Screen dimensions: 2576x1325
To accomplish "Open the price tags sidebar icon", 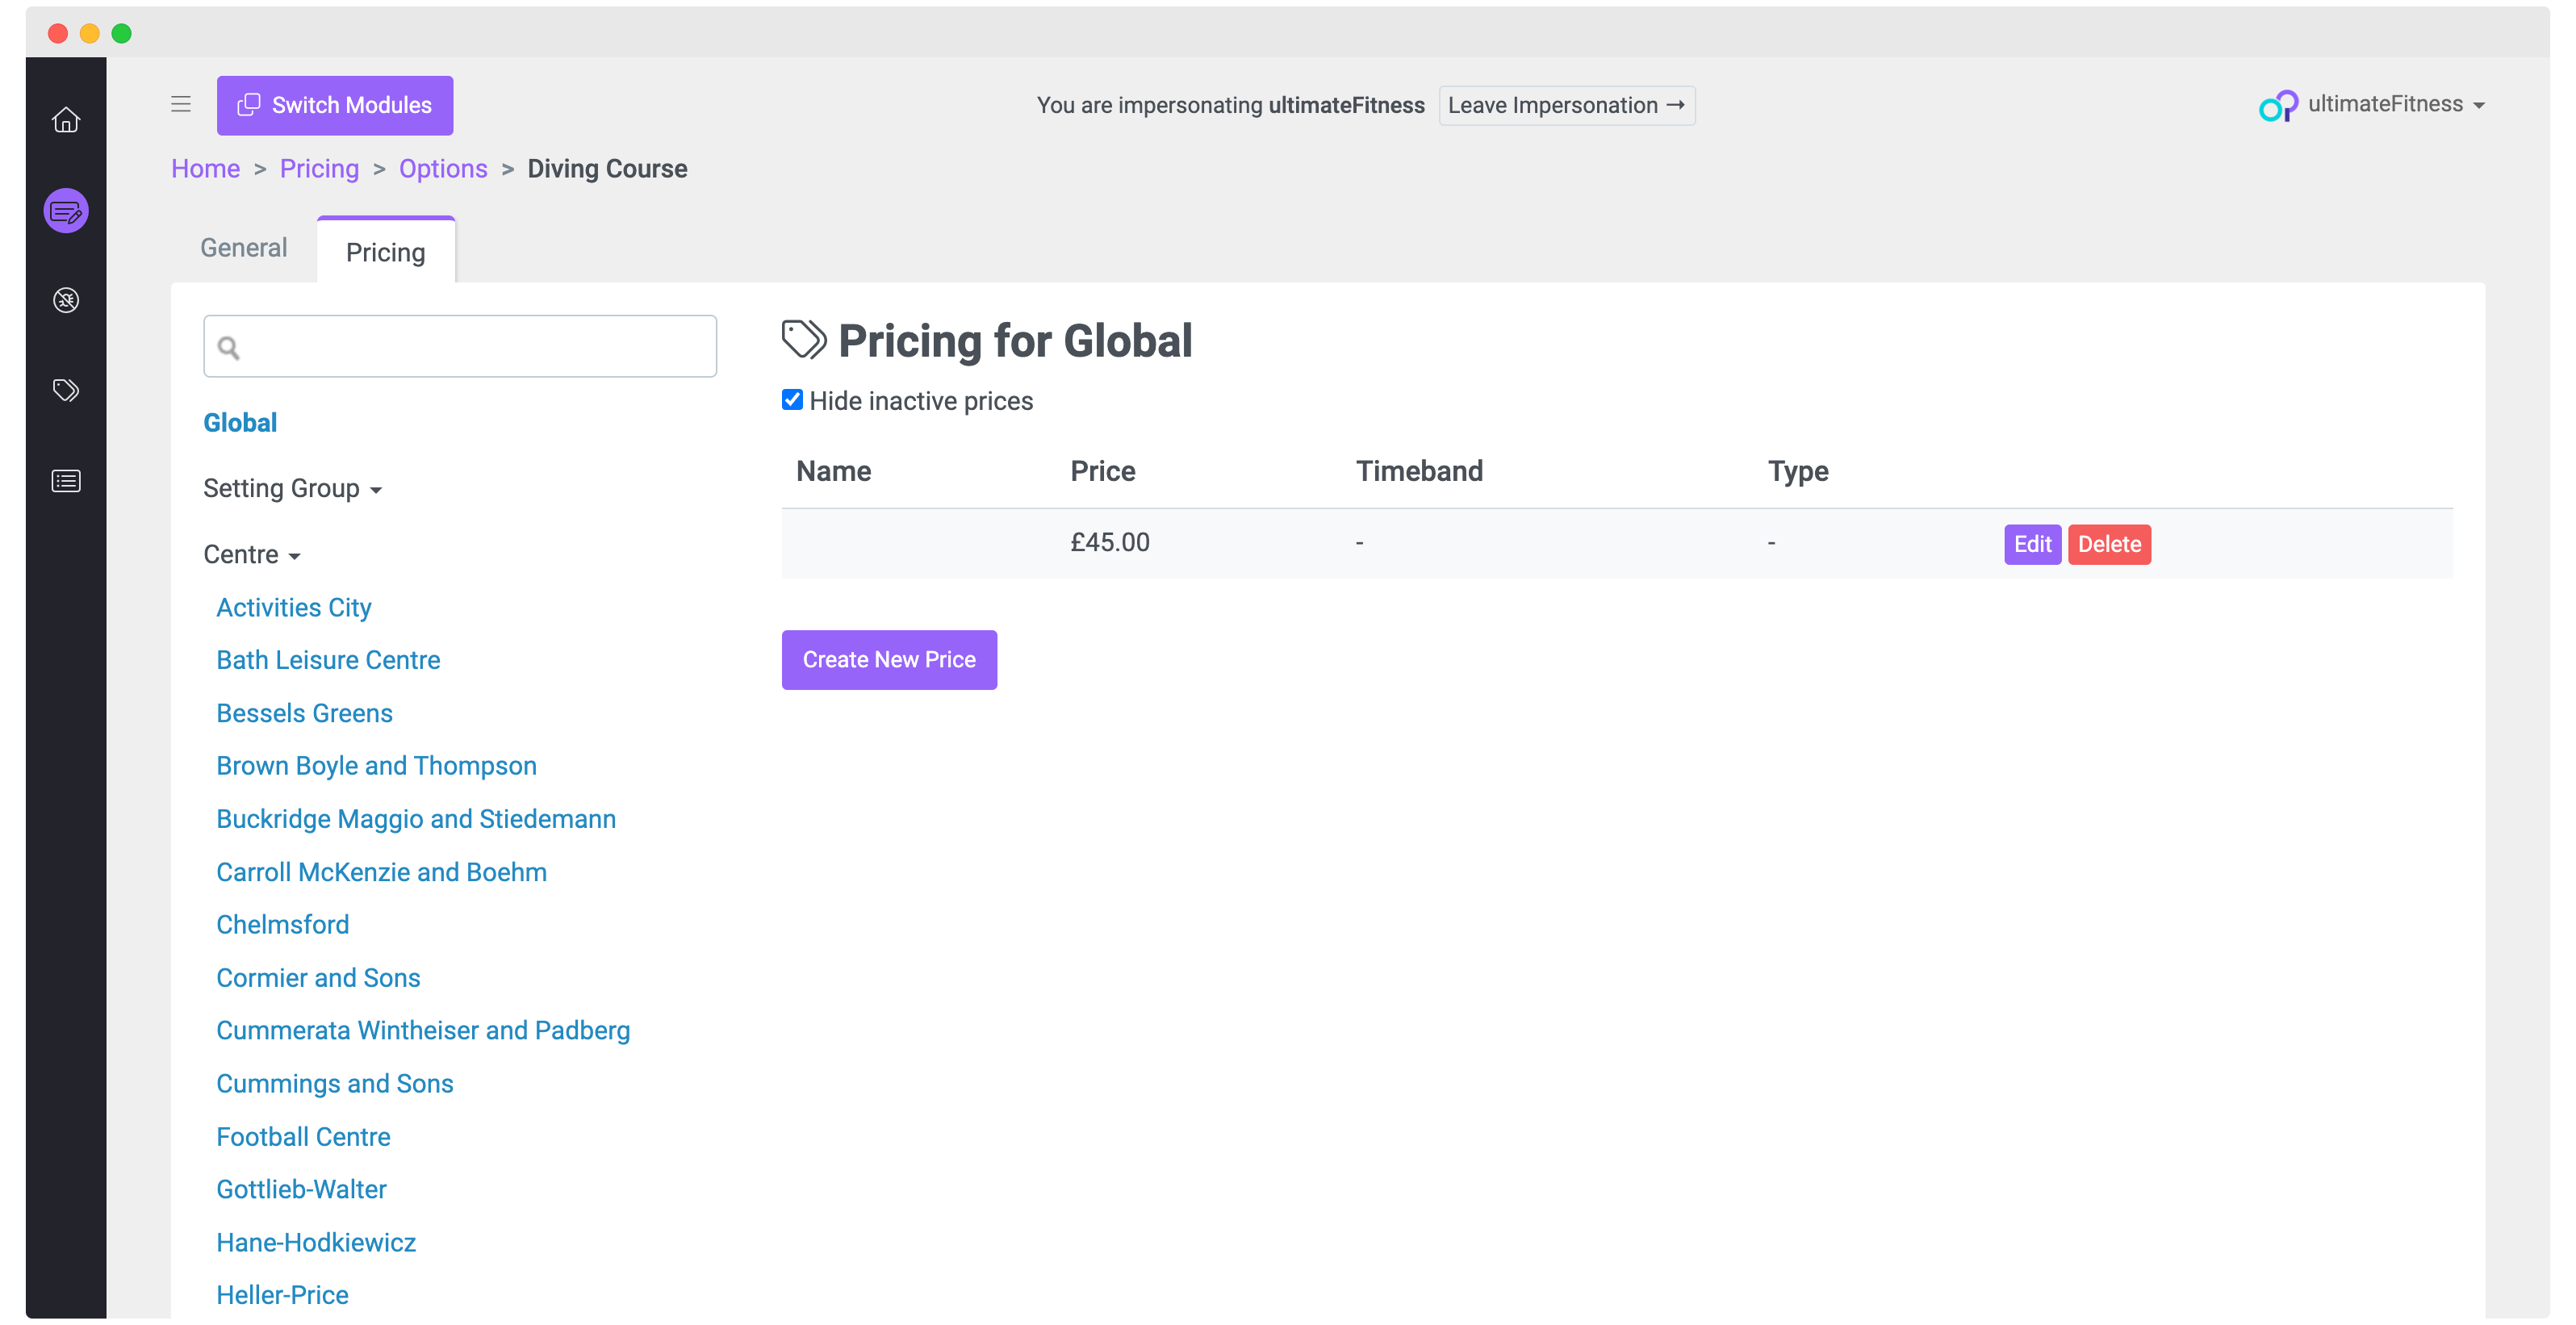I will click(66, 390).
